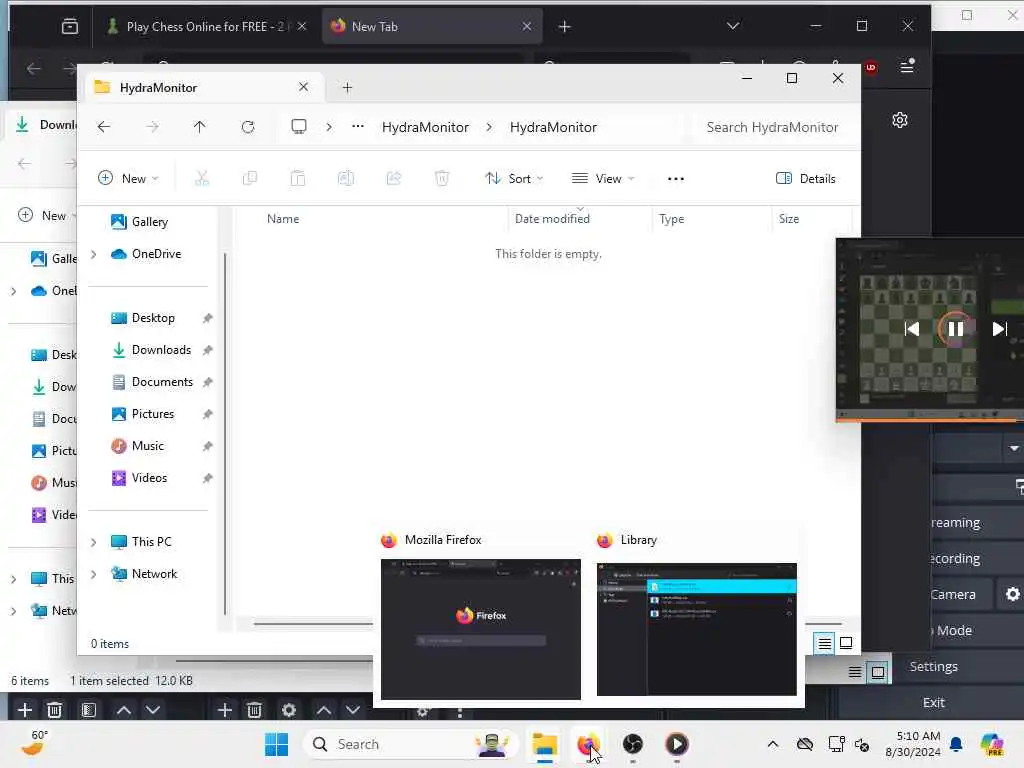Click HydraMonitor parent folder in breadcrumb
1024x768 pixels.
pos(425,127)
